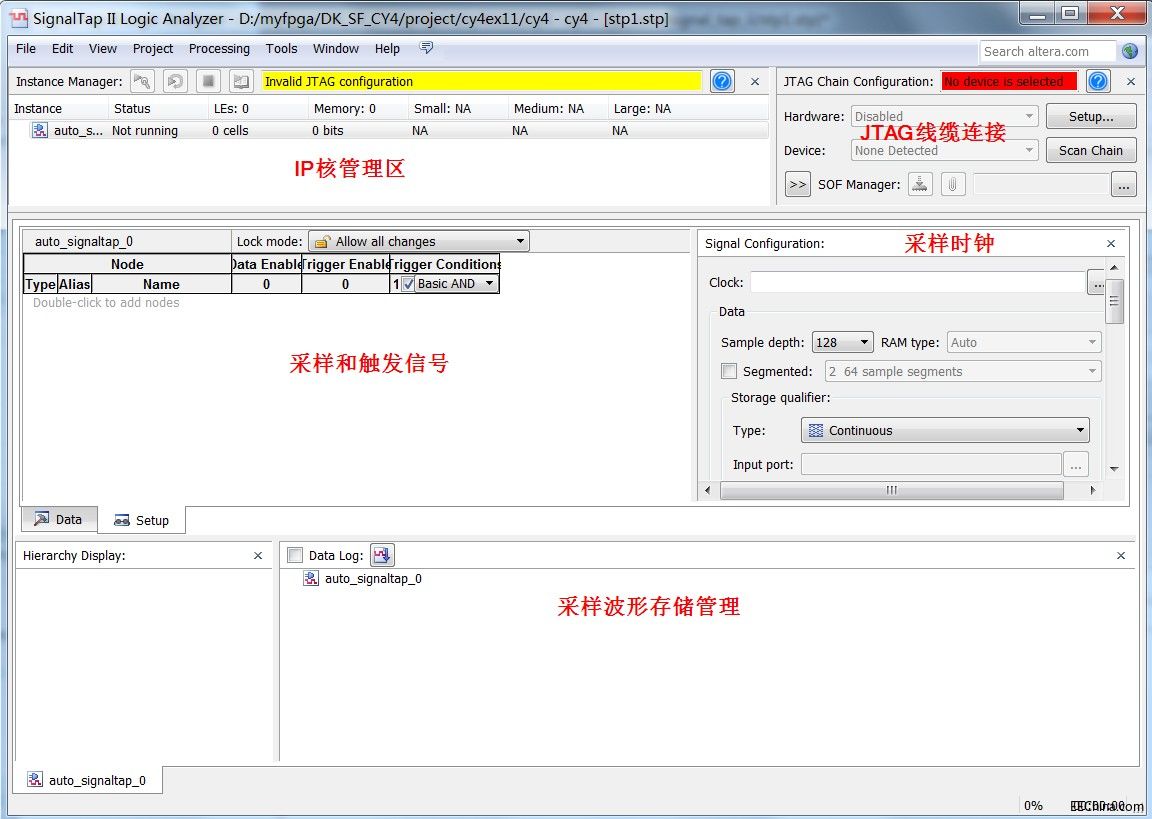Click the Data Log save icon
This screenshot has width=1152, height=819.
pyautogui.click(x=382, y=555)
